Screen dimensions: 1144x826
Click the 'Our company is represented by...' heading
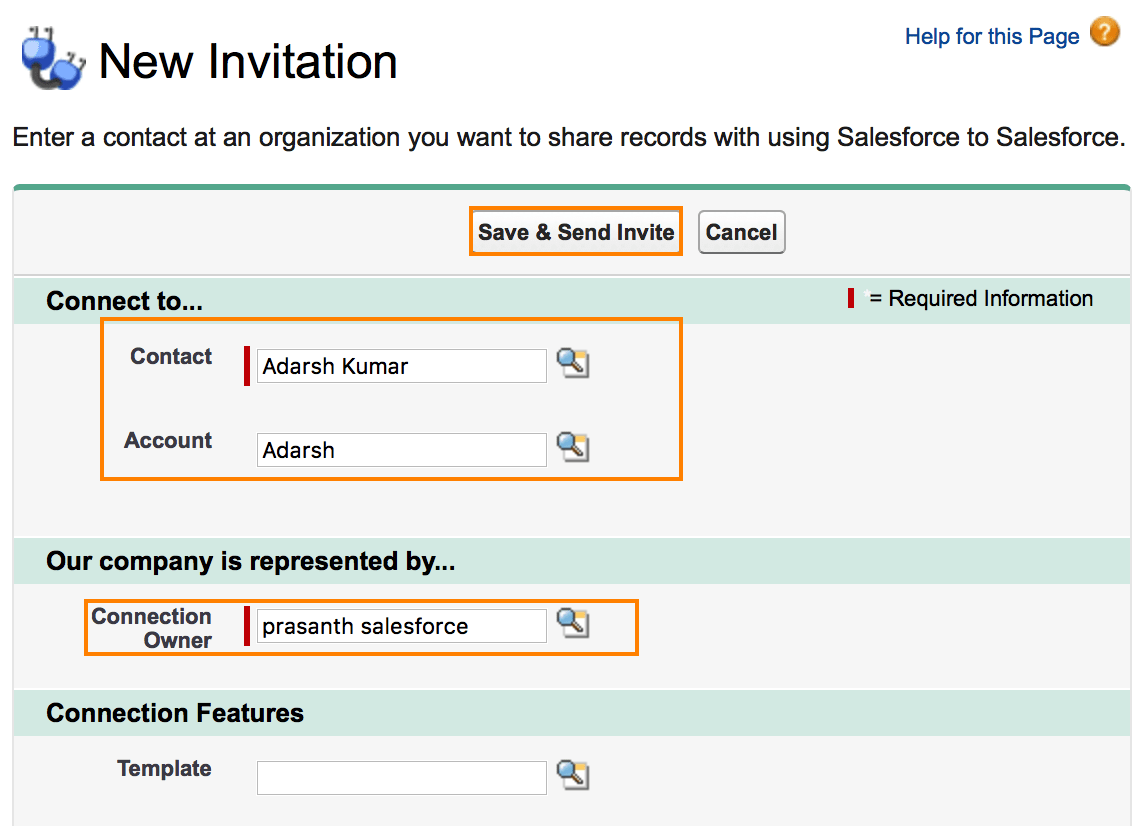[x=250, y=561]
